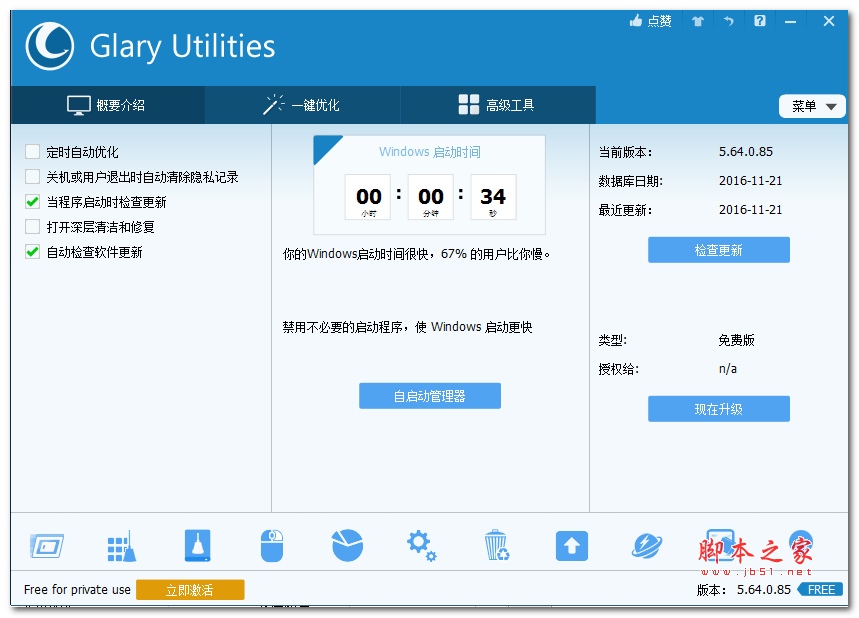The height and width of the screenshot is (618, 859).
Task: Click the Glary Utilities crescent logo
Action: pos(50,46)
